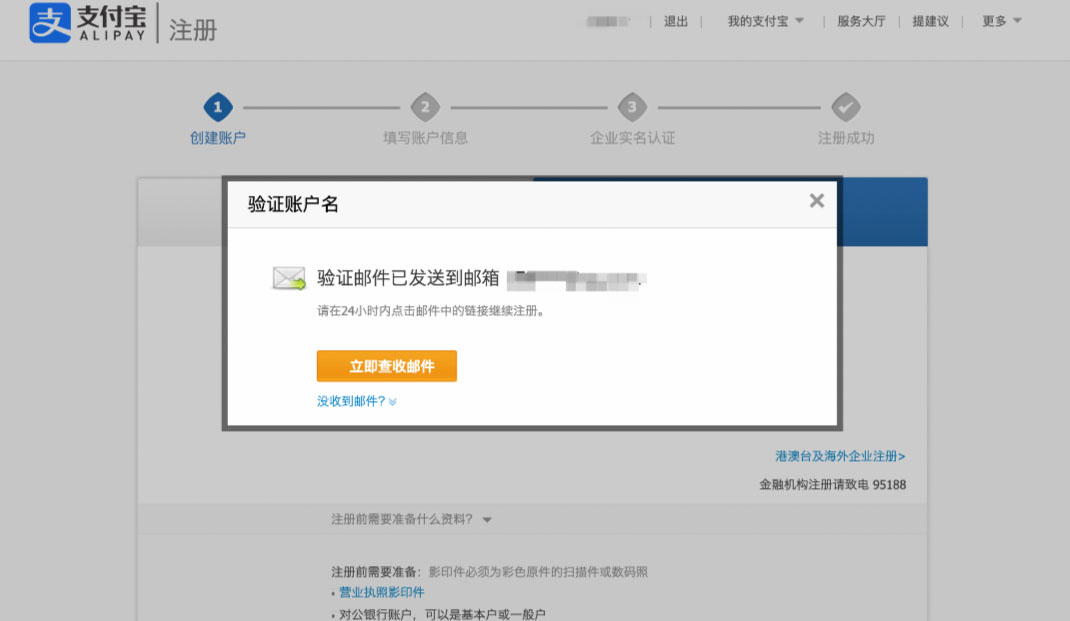Click the step 3 企业实名认证 circle
The image size is (1070, 621).
tap(632, 107)
